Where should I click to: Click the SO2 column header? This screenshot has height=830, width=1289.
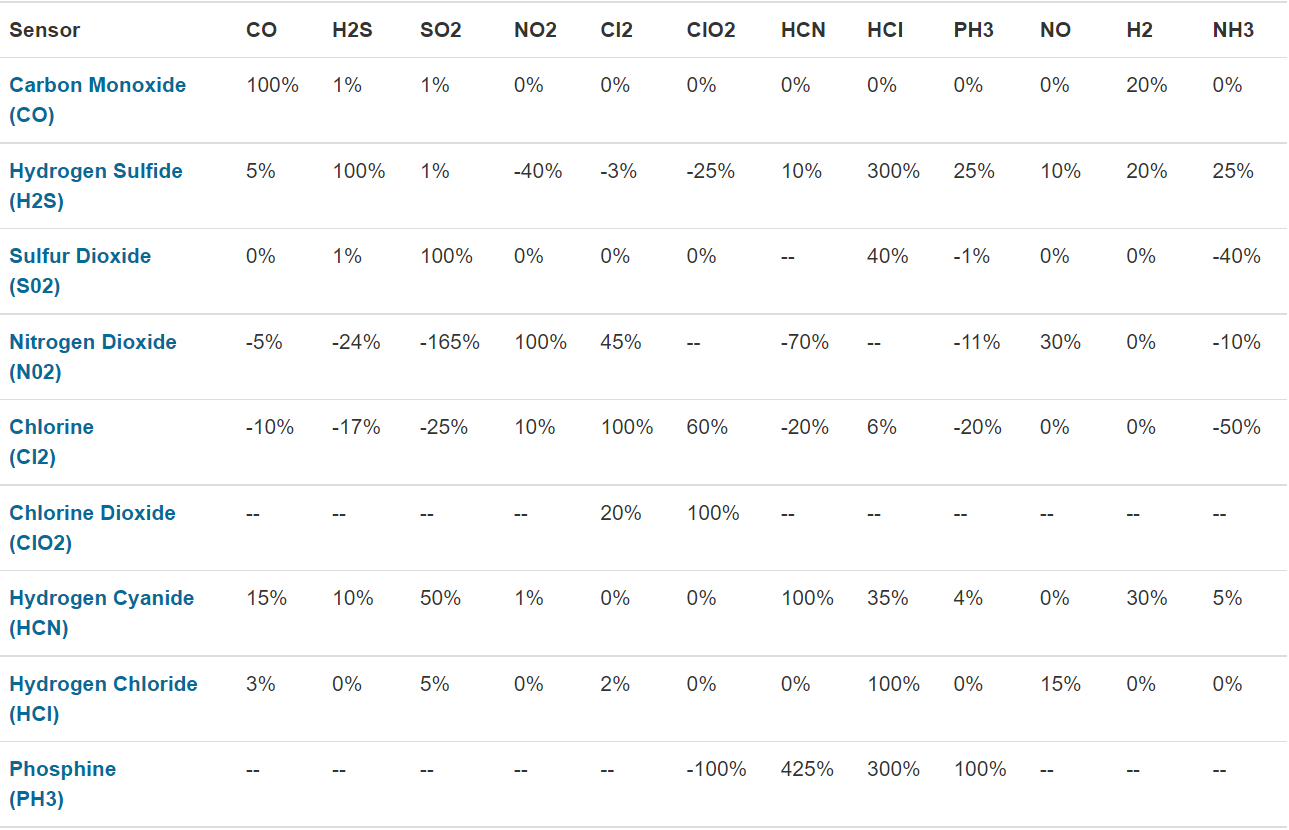tap(440, 30)
